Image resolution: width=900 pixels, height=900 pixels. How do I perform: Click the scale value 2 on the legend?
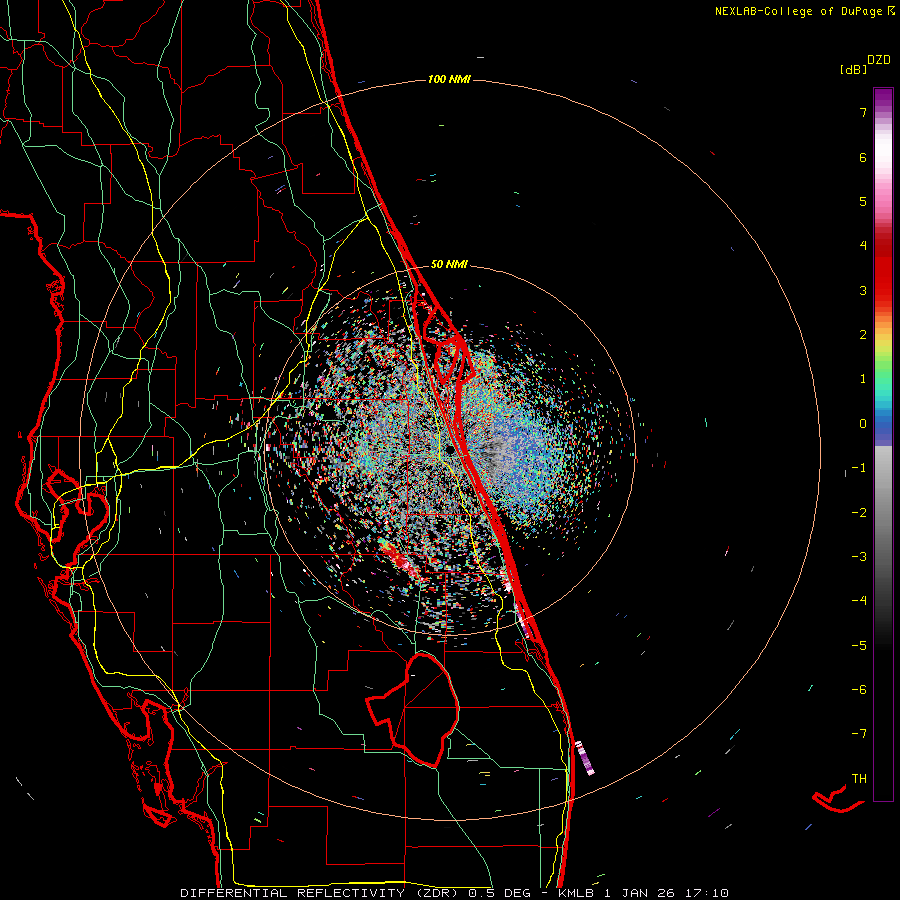tap(863, 335)
